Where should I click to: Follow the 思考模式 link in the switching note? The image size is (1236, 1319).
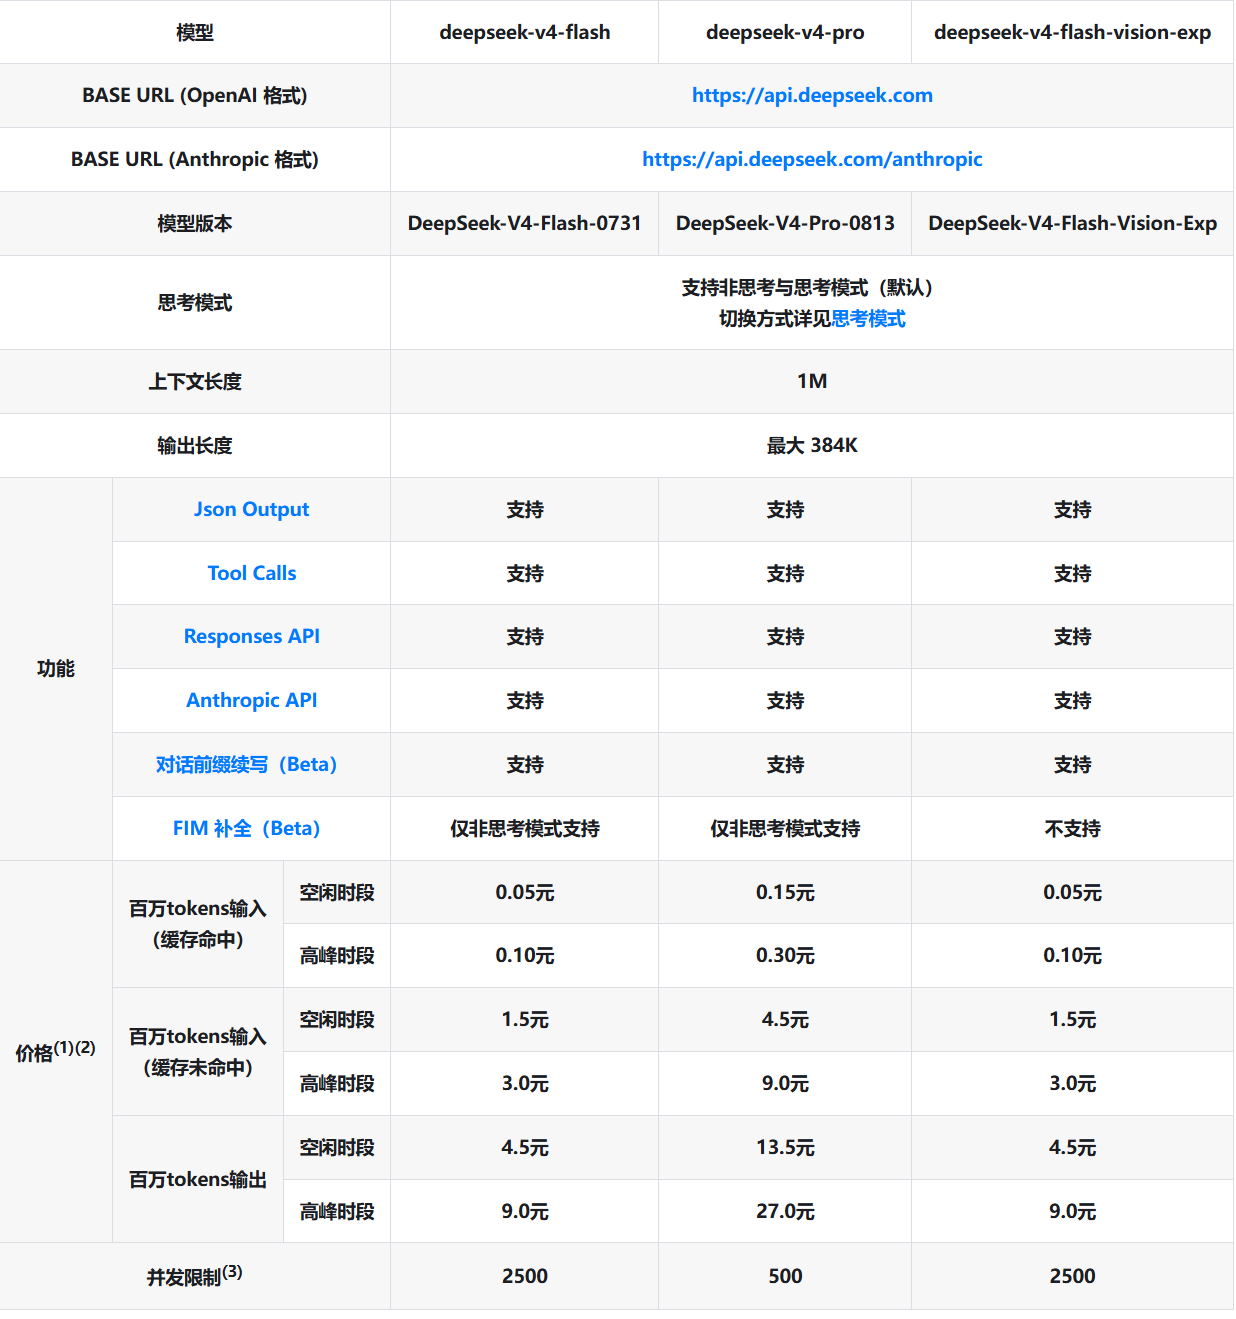coord(868,319)
